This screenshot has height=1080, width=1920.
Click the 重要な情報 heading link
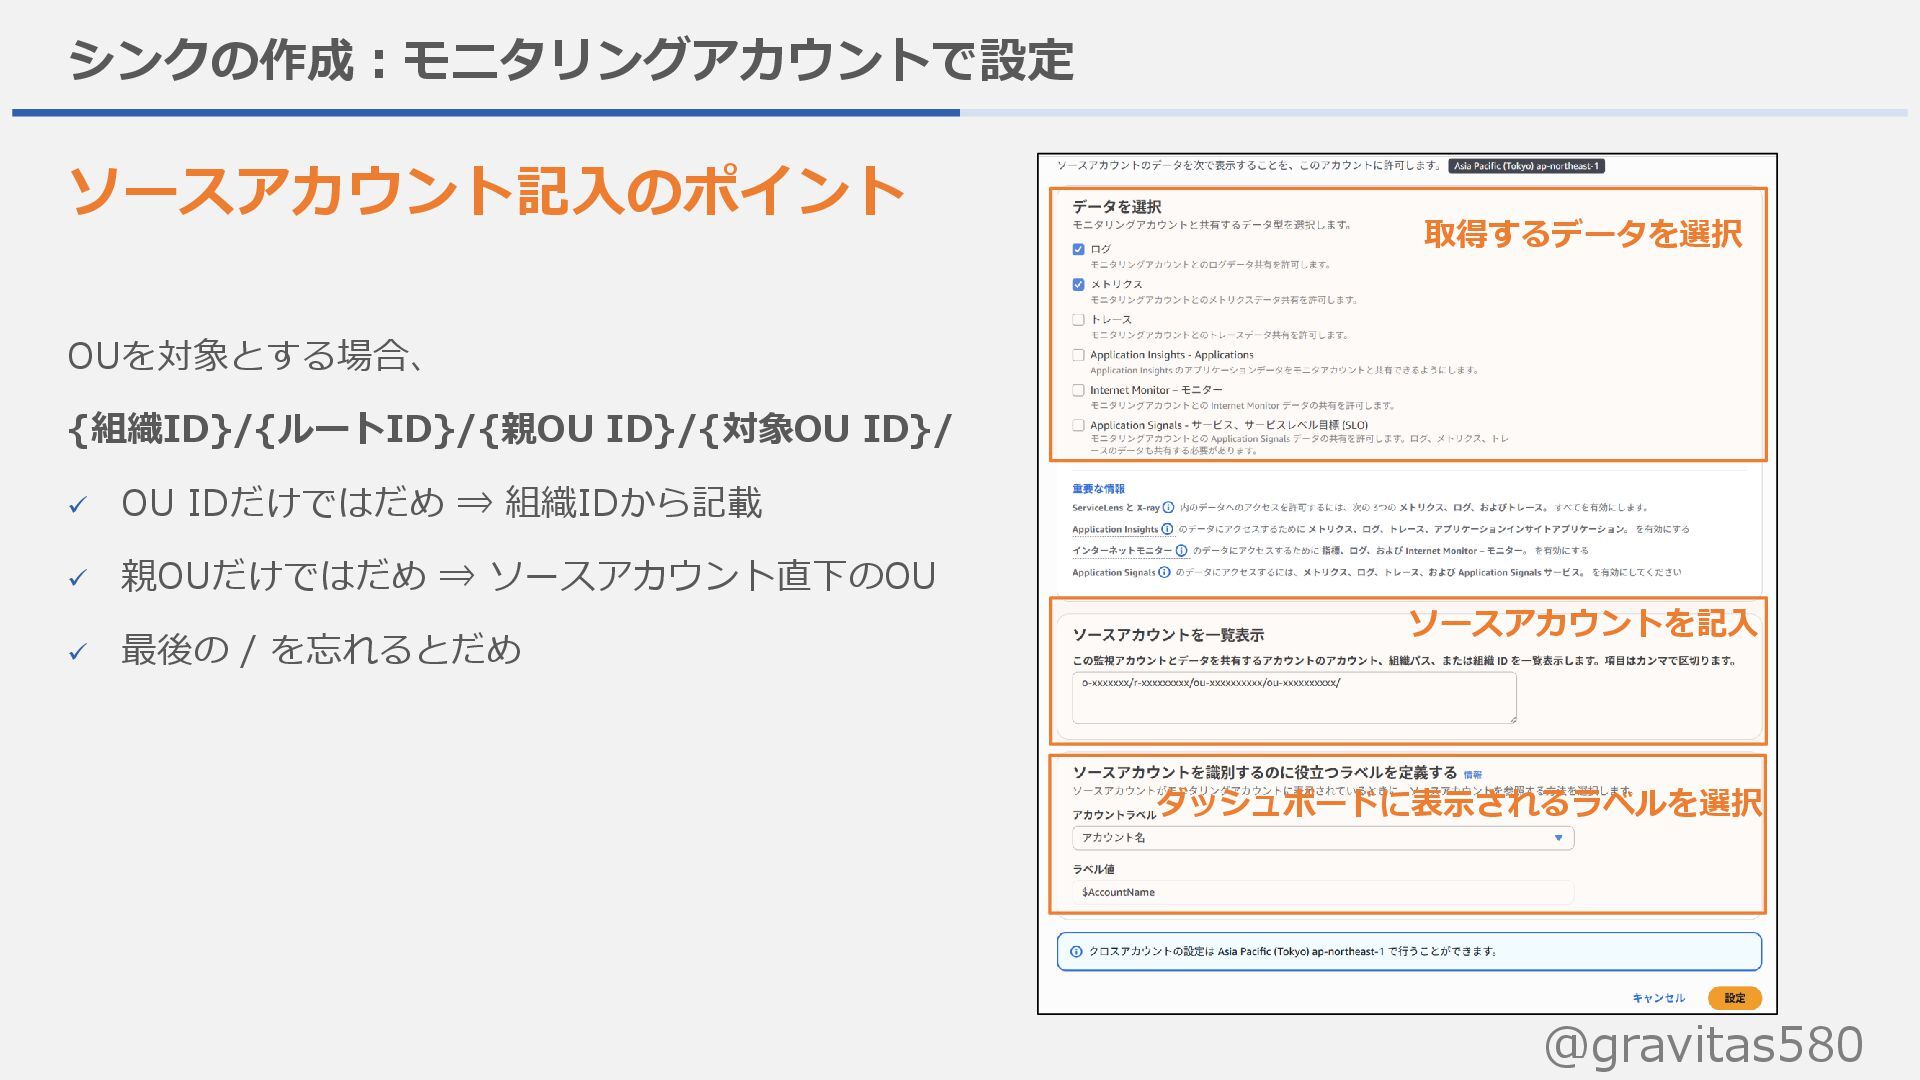(1098, 489)
